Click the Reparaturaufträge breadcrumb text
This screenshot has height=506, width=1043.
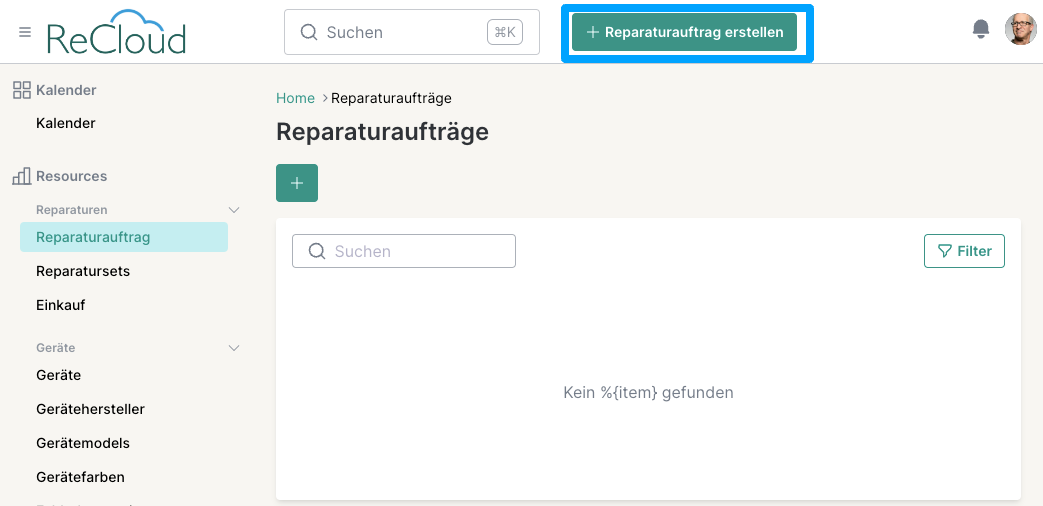tap(391, 98)
